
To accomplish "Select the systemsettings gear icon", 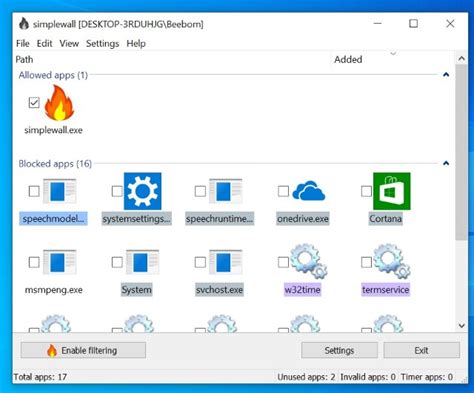I will click(x=143, y=191).
